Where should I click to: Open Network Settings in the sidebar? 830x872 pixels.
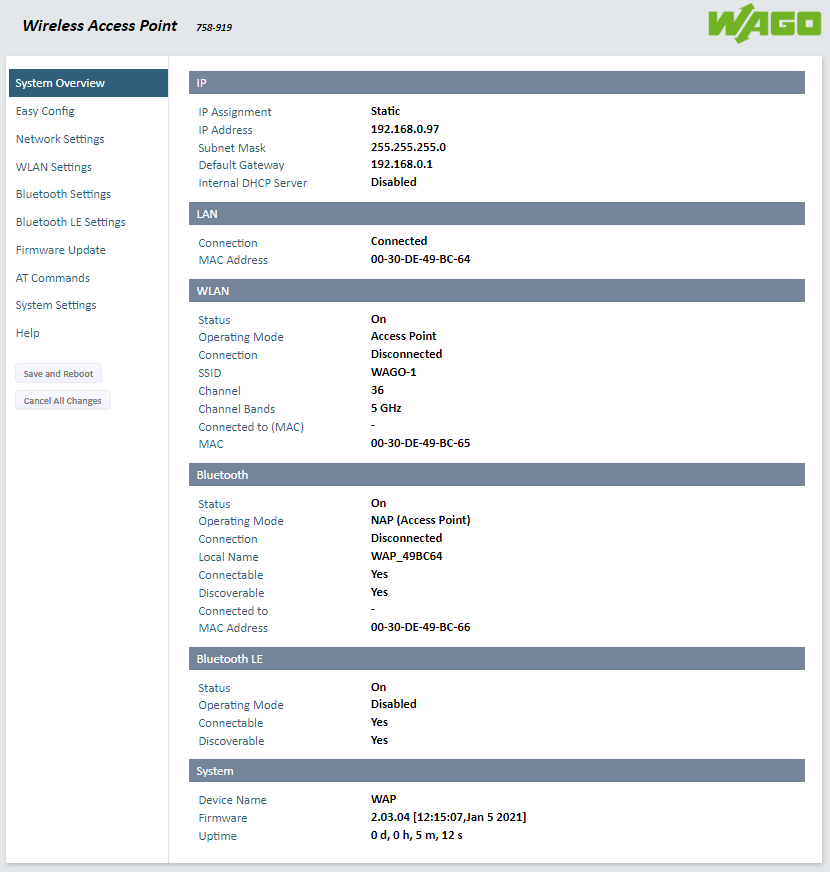click(60, 139)
